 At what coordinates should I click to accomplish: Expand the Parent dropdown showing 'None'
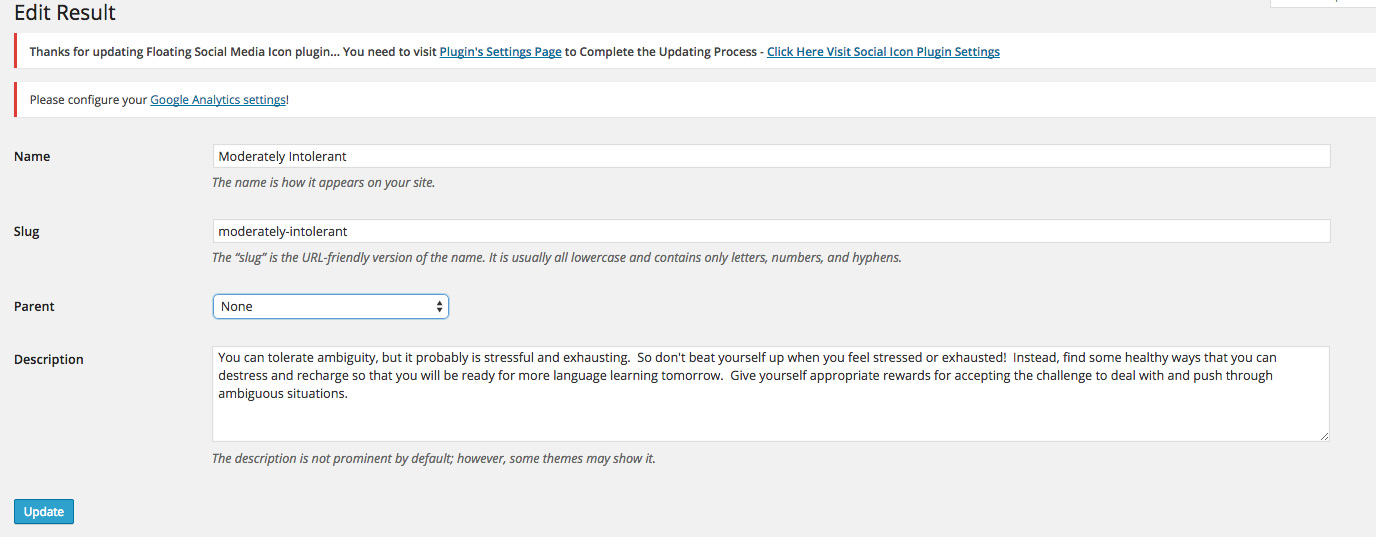point(331,306)
